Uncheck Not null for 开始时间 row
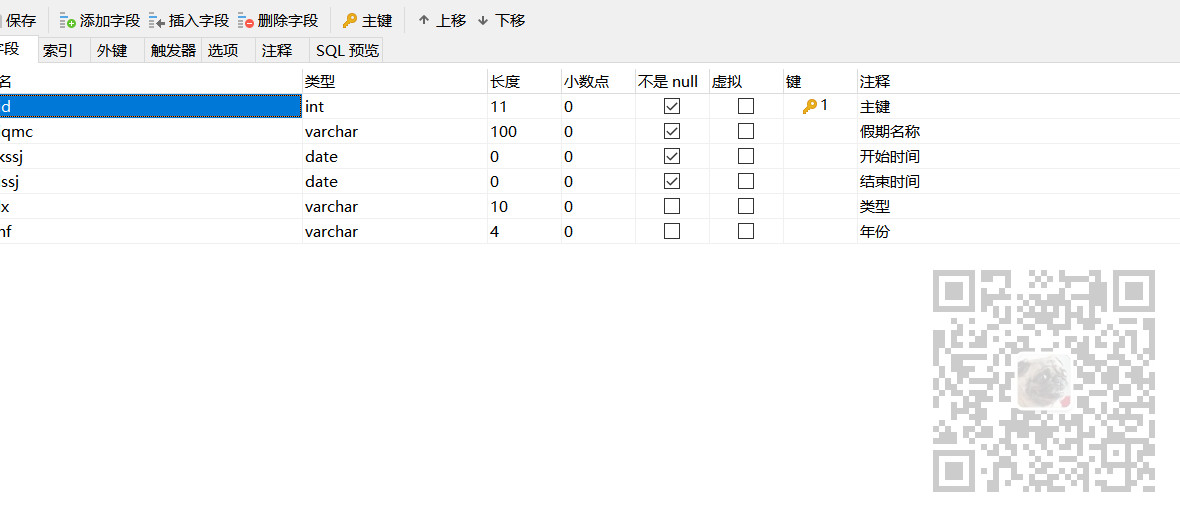The image size is (1180, 516). [672, 156]
